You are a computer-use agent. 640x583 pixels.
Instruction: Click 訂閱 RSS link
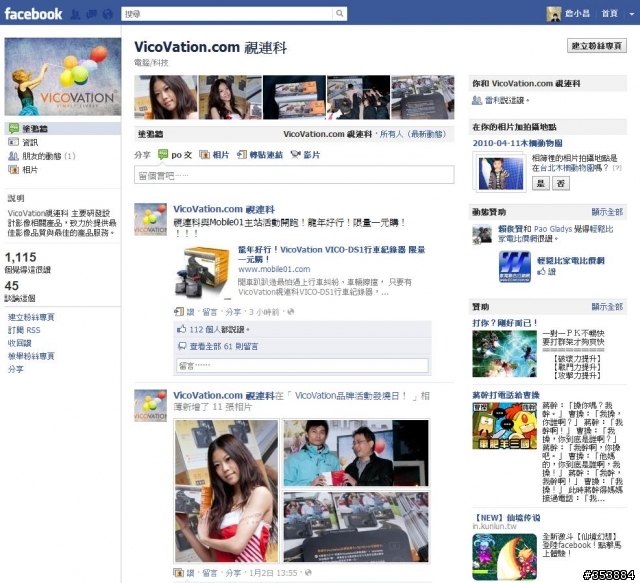pyautogui.click(x=24, y=330)
